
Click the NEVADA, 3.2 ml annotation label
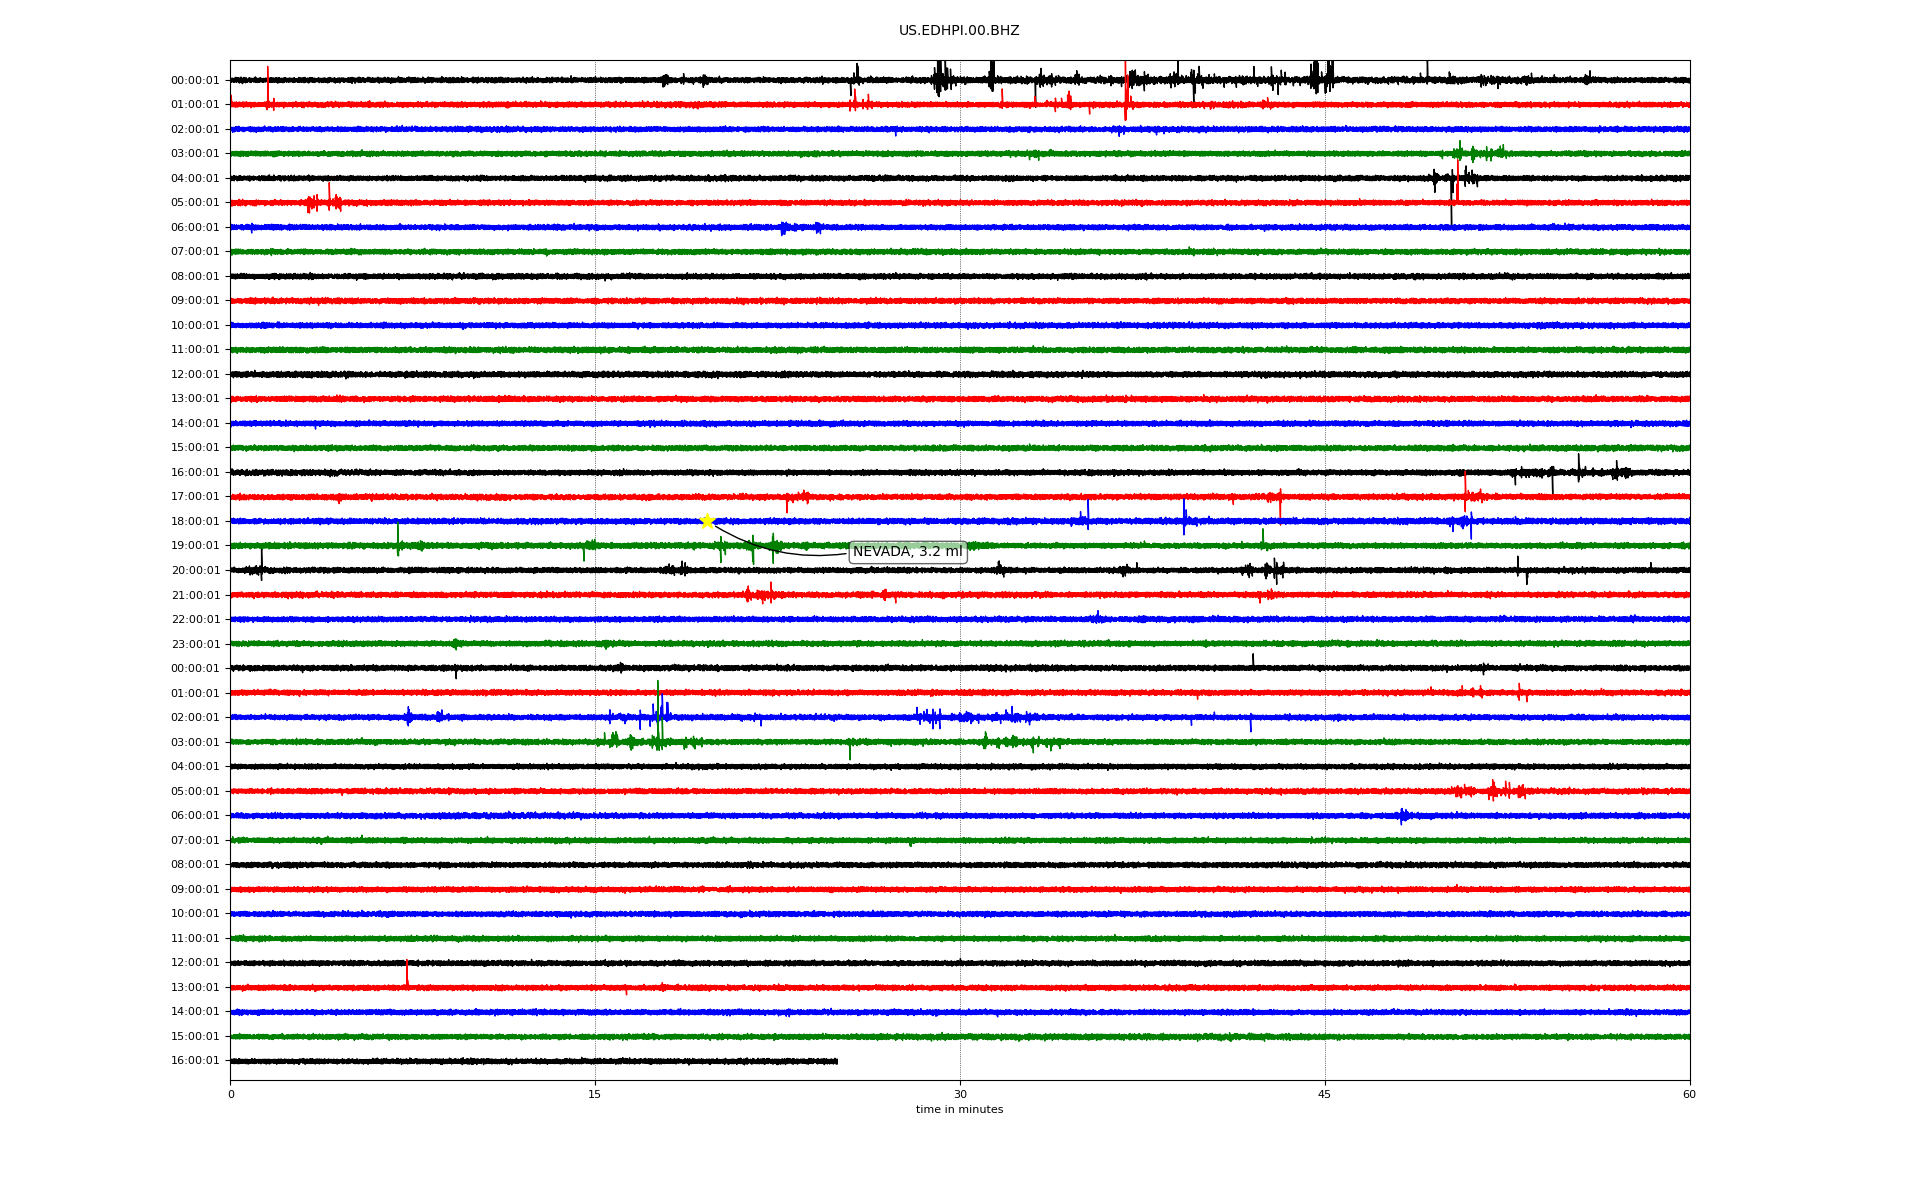(907, 552)
